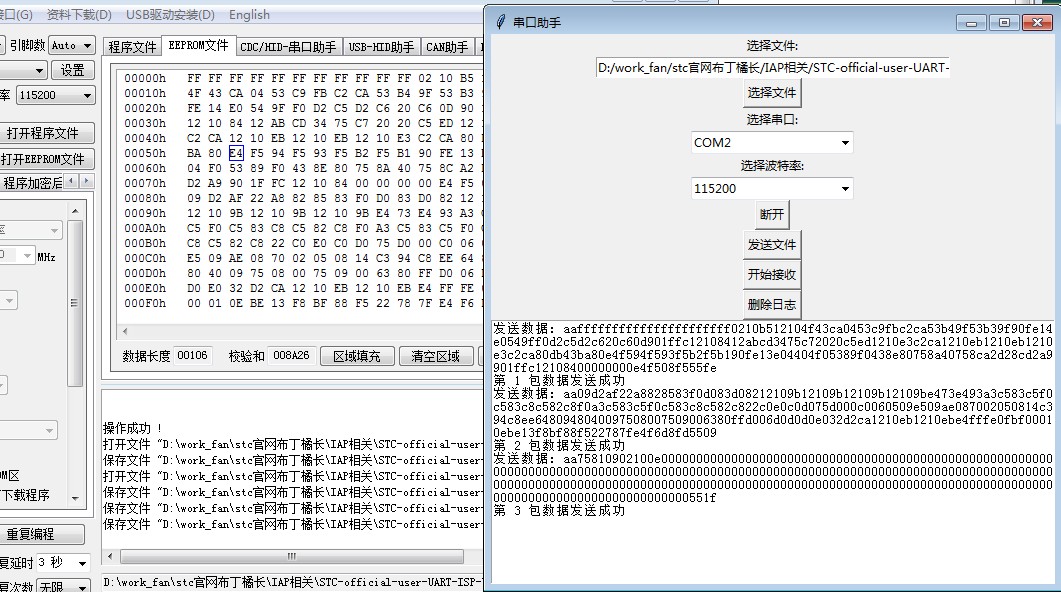Click the 重复编程 button
Image resolution: width=1061 pixels, height=592 pixels.
coord(41,534)
